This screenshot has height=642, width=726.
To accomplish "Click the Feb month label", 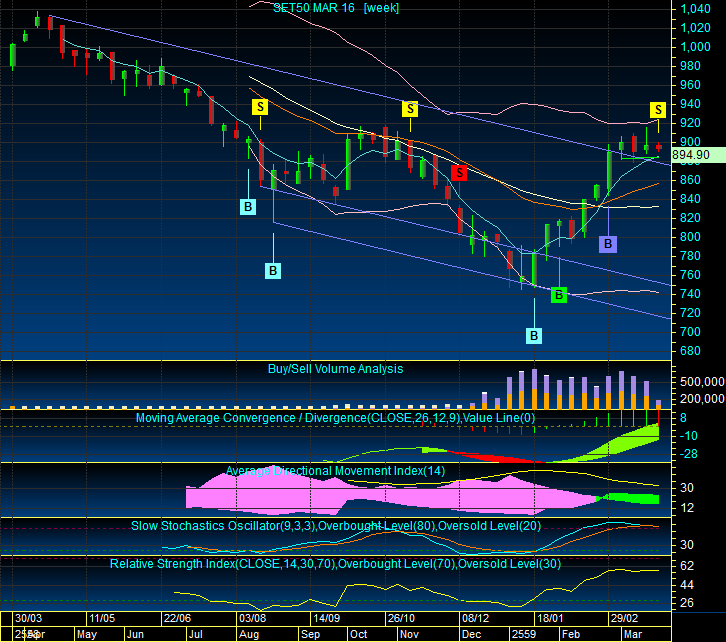I will point(571,634).
